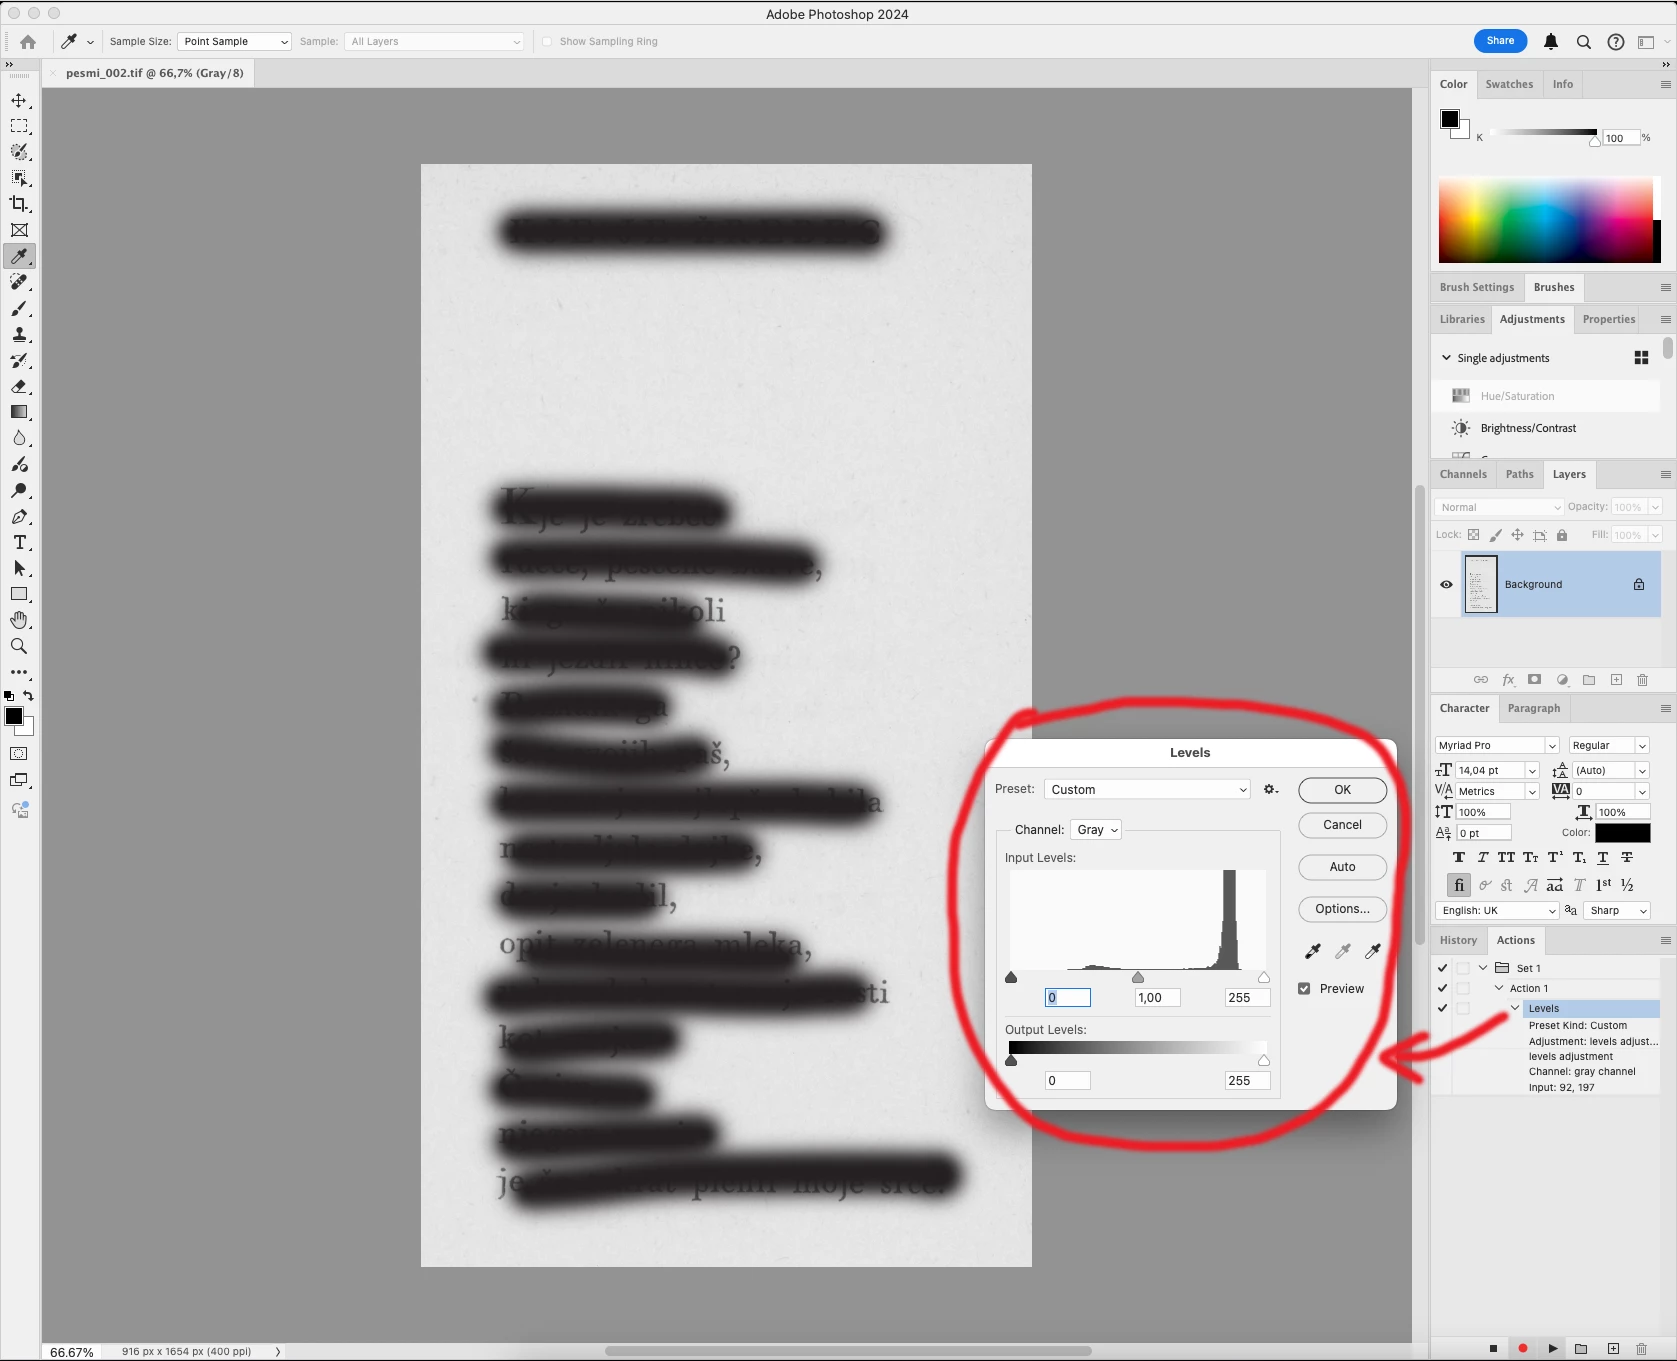Click OK in the Levels dialog

click(x=1342, y=790)
